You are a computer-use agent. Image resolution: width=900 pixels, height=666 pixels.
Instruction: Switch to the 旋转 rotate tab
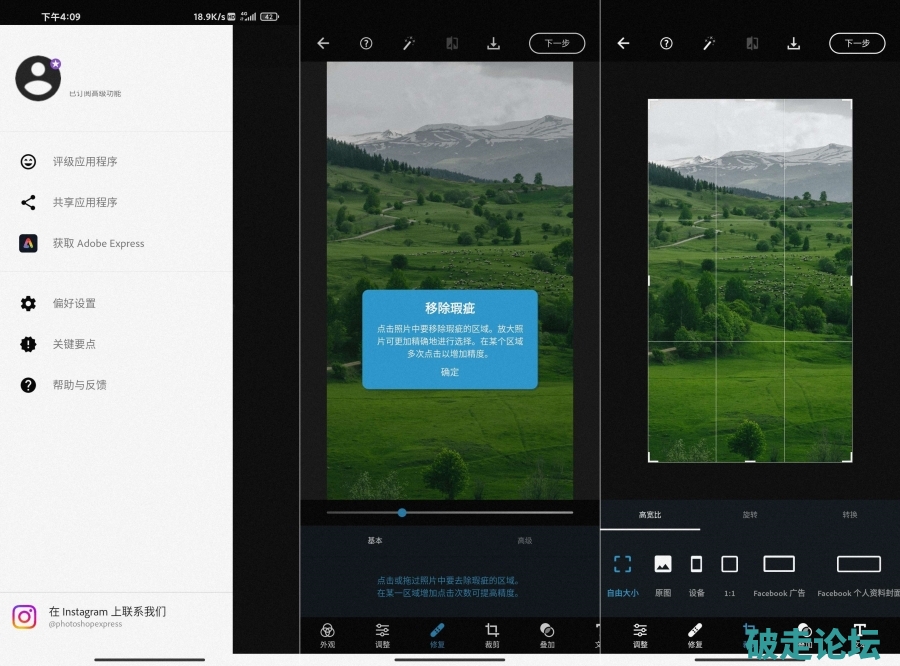(750, 515)
